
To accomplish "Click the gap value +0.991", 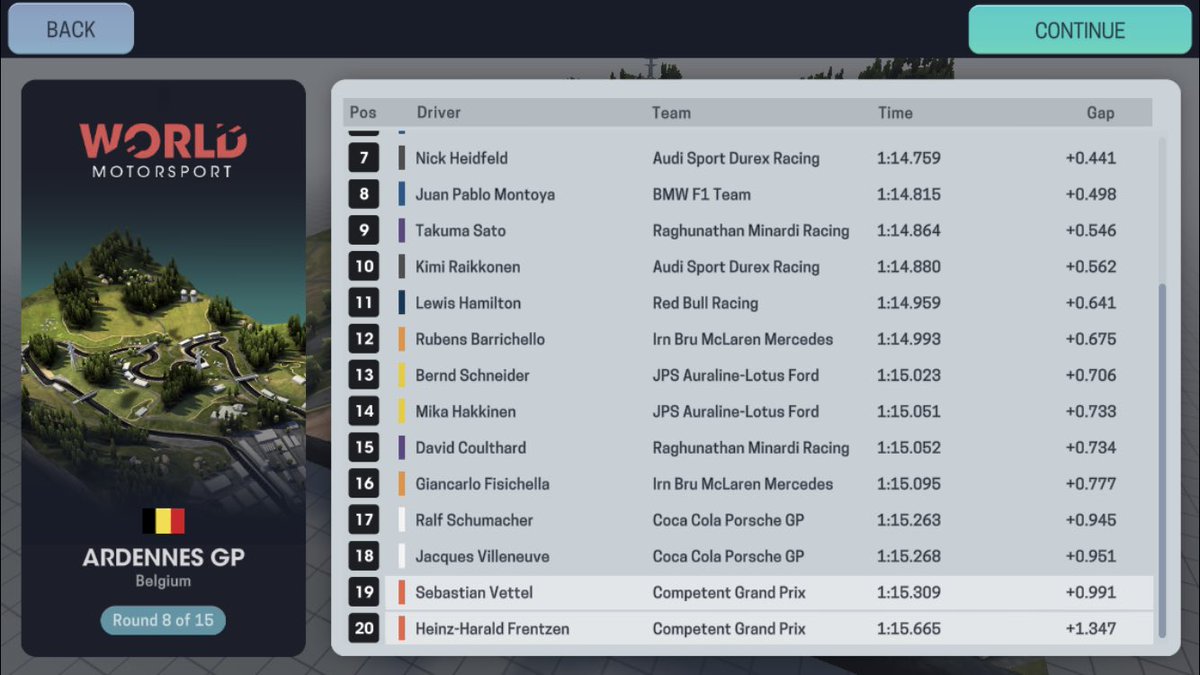I will point(1091,592).
